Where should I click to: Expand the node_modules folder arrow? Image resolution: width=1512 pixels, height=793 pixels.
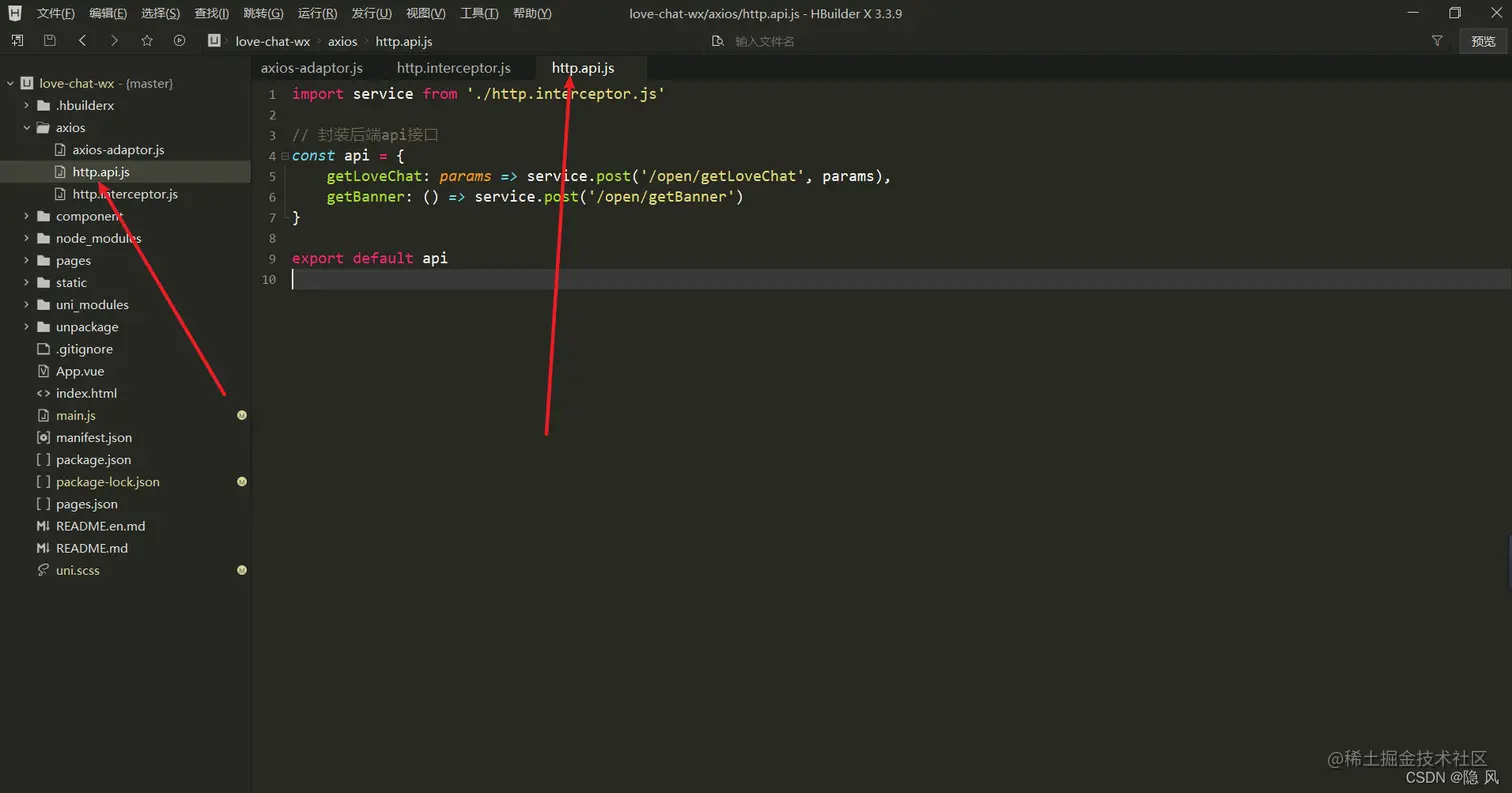coord(27,238)
